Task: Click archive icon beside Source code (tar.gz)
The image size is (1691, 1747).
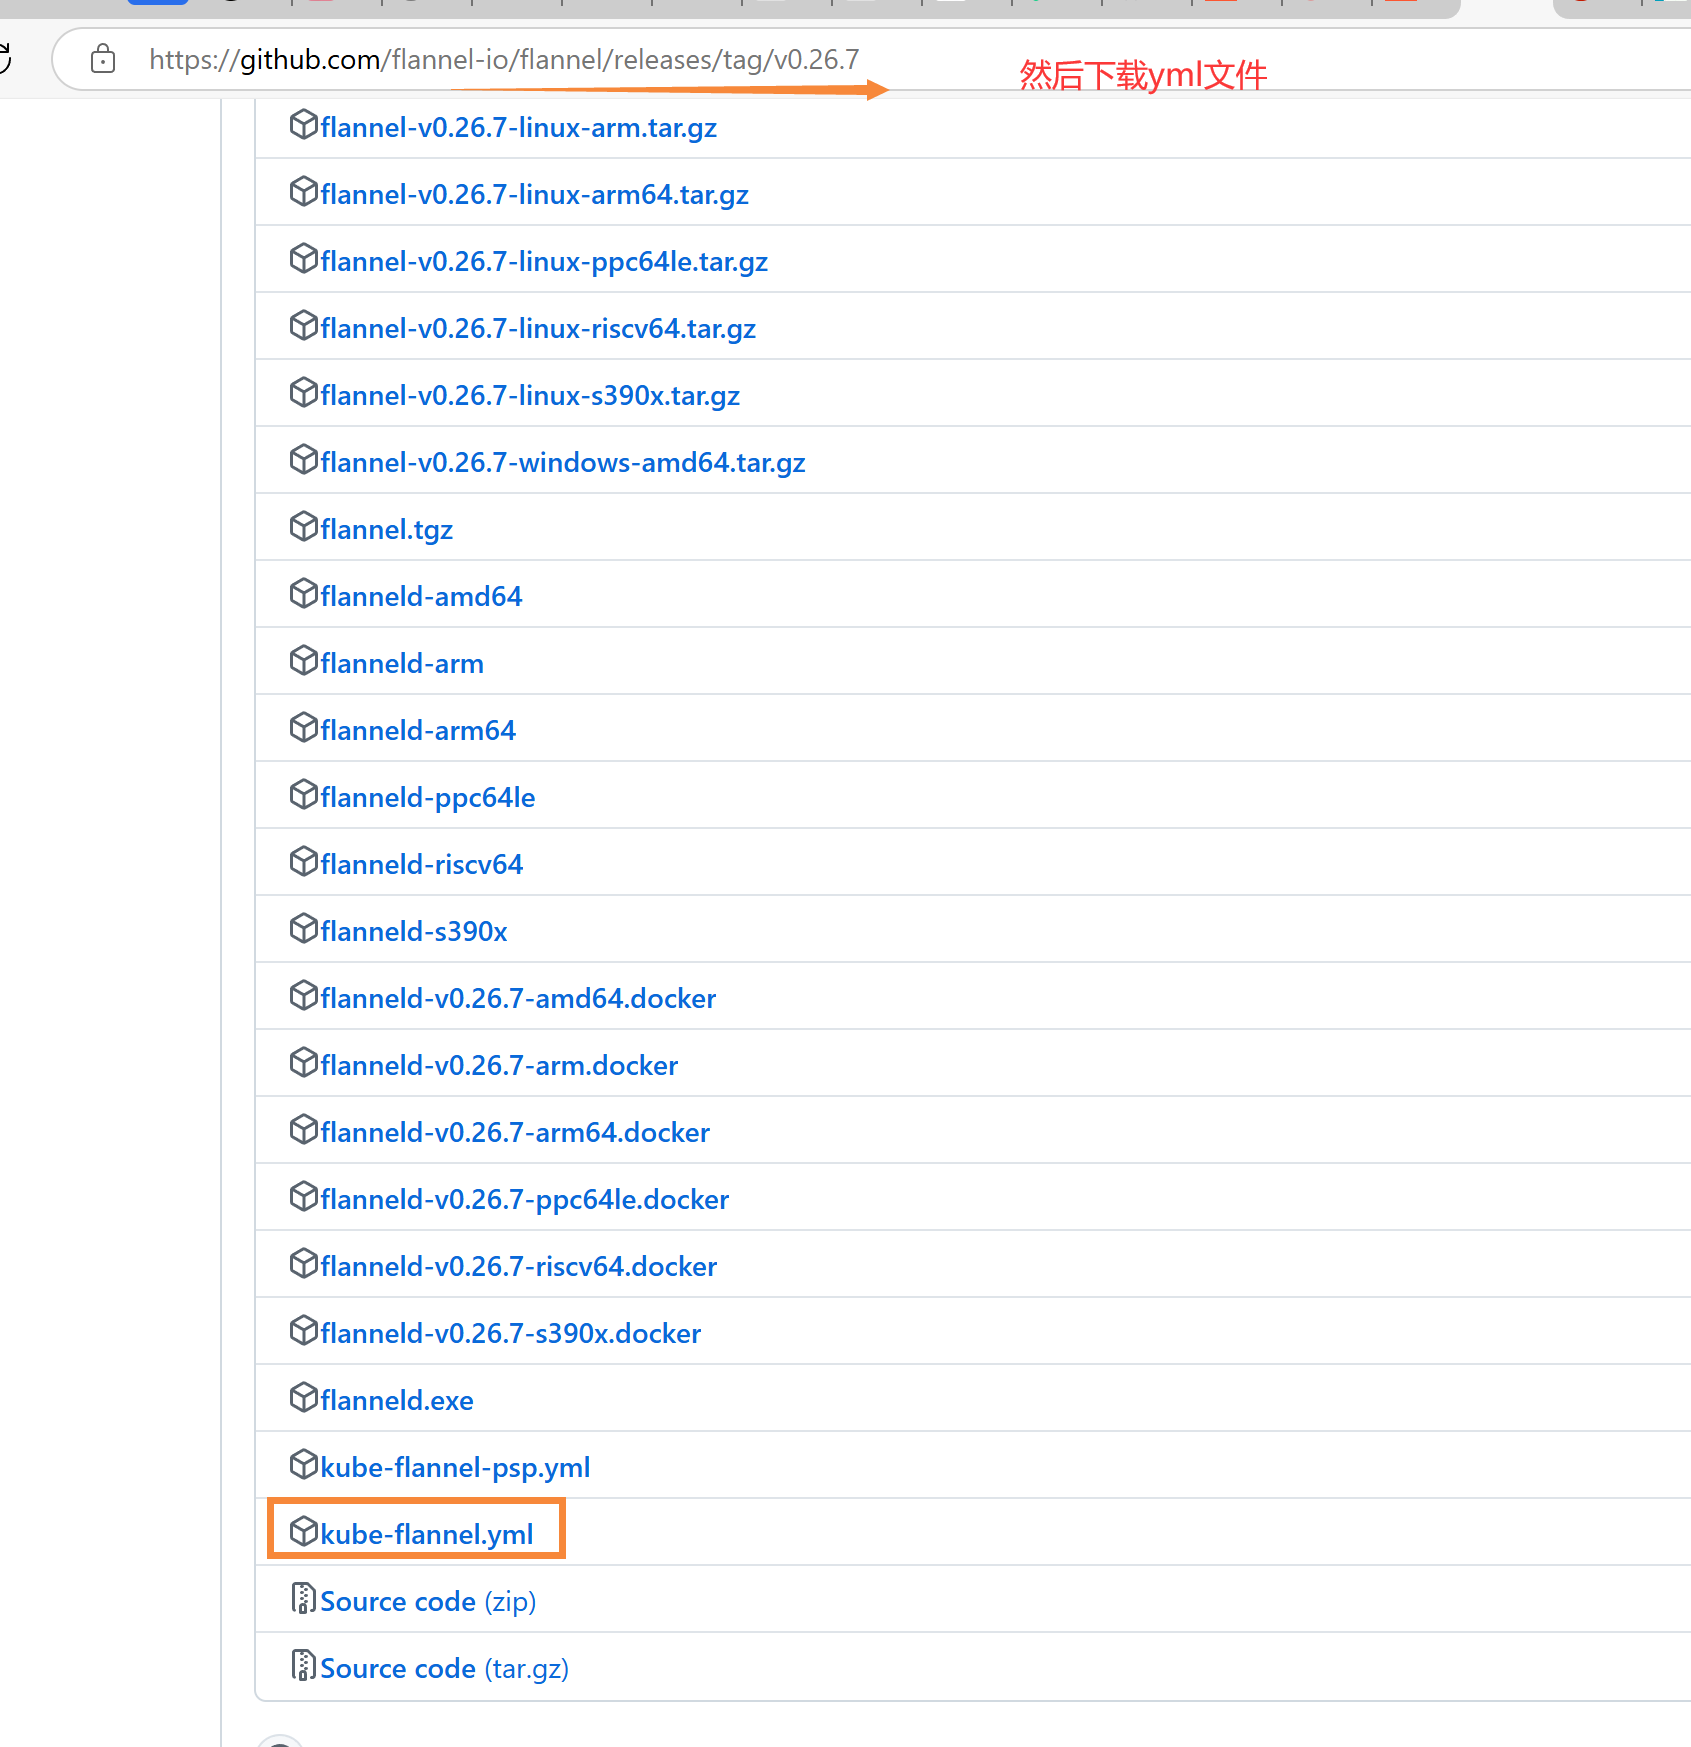Action: pyautogui.click(x=303, y=1665)
